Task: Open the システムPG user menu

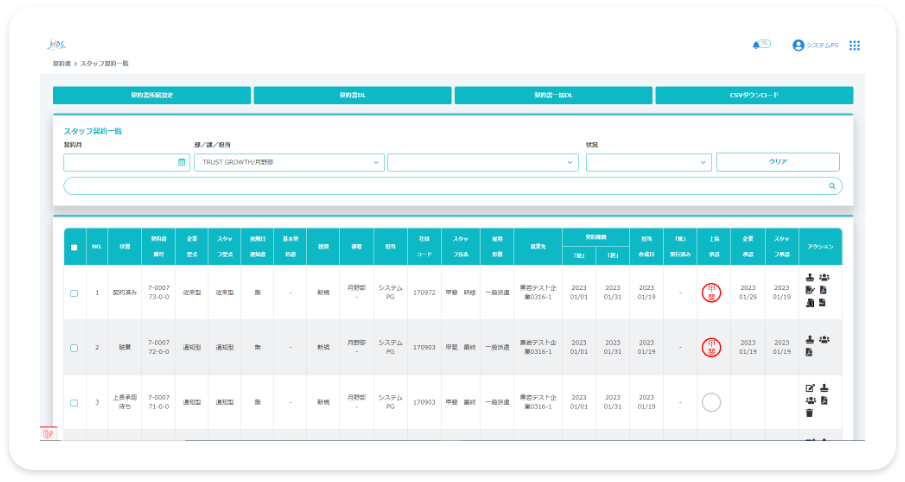Action: 816,45
